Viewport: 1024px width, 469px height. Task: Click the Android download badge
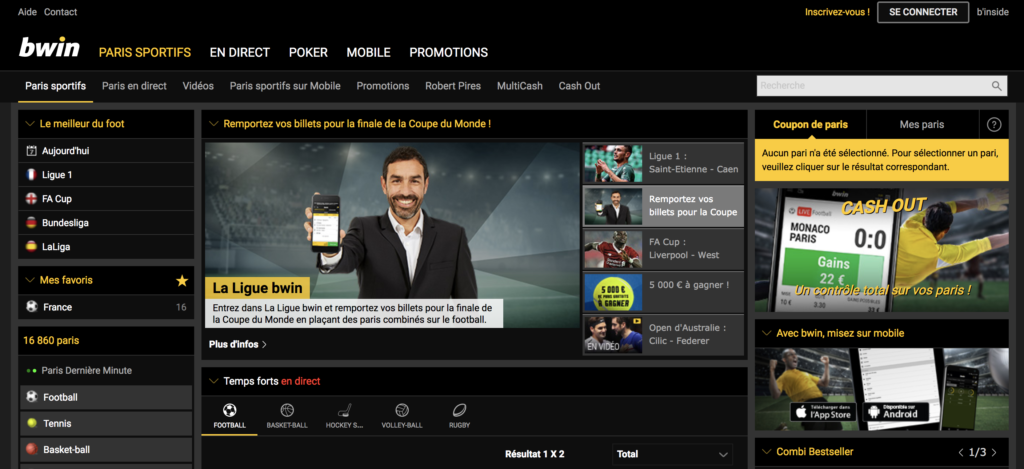coord(896,412)
